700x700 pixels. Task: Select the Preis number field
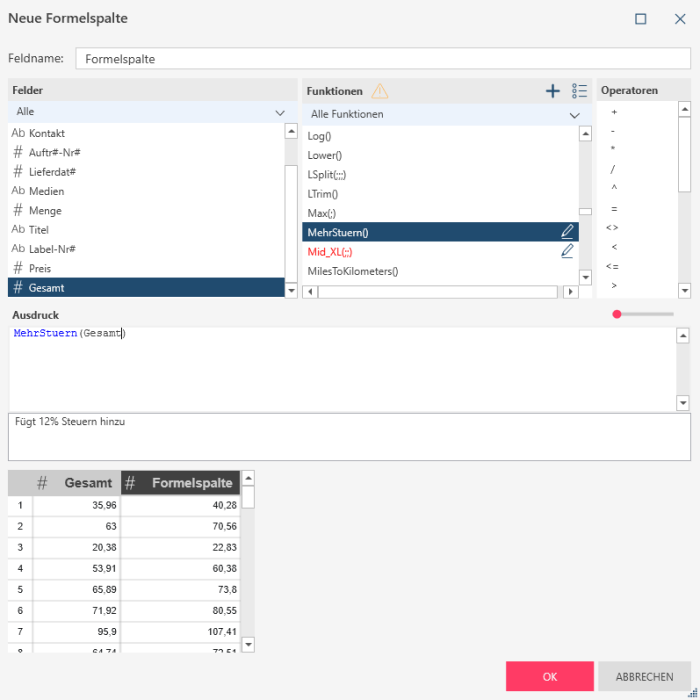tap(40, 268)
